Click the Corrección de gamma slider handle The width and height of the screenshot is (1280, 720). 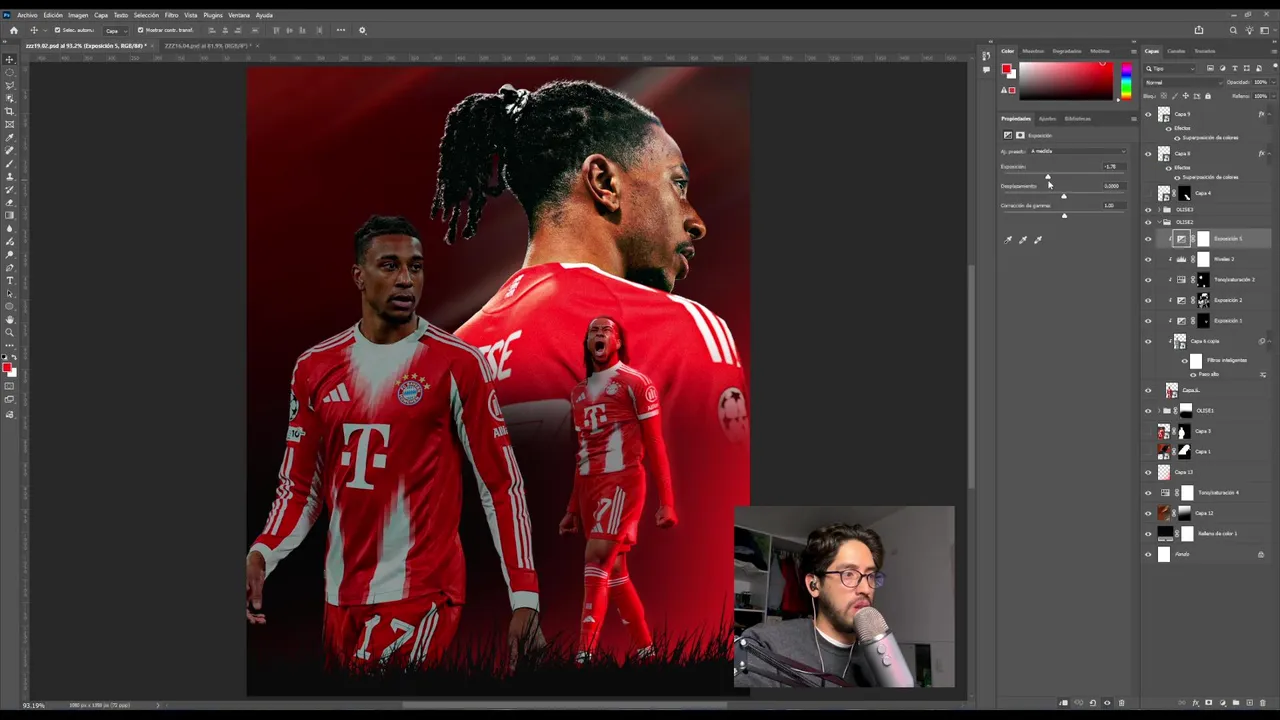pyautogui.click(x=1064, y=216)
